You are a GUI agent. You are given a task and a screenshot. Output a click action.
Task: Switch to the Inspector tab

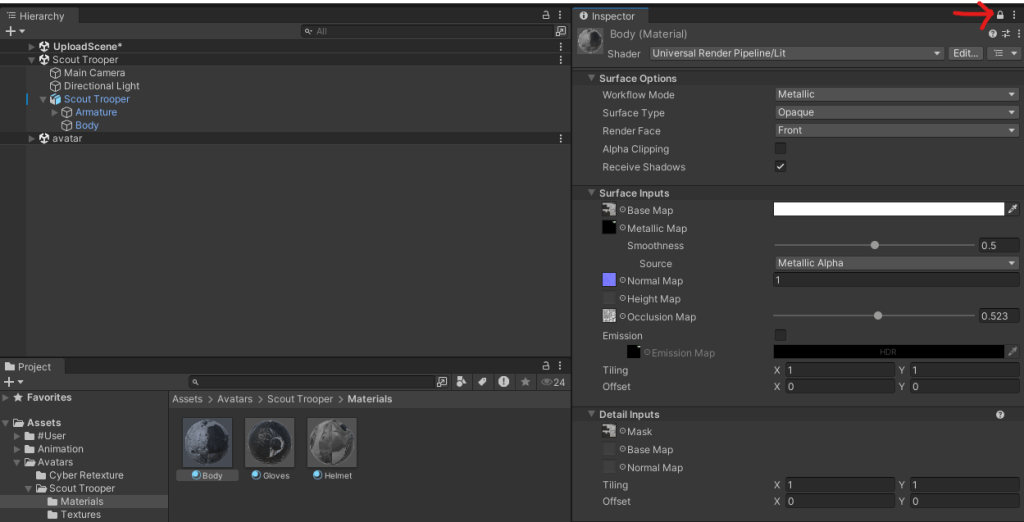612,16
